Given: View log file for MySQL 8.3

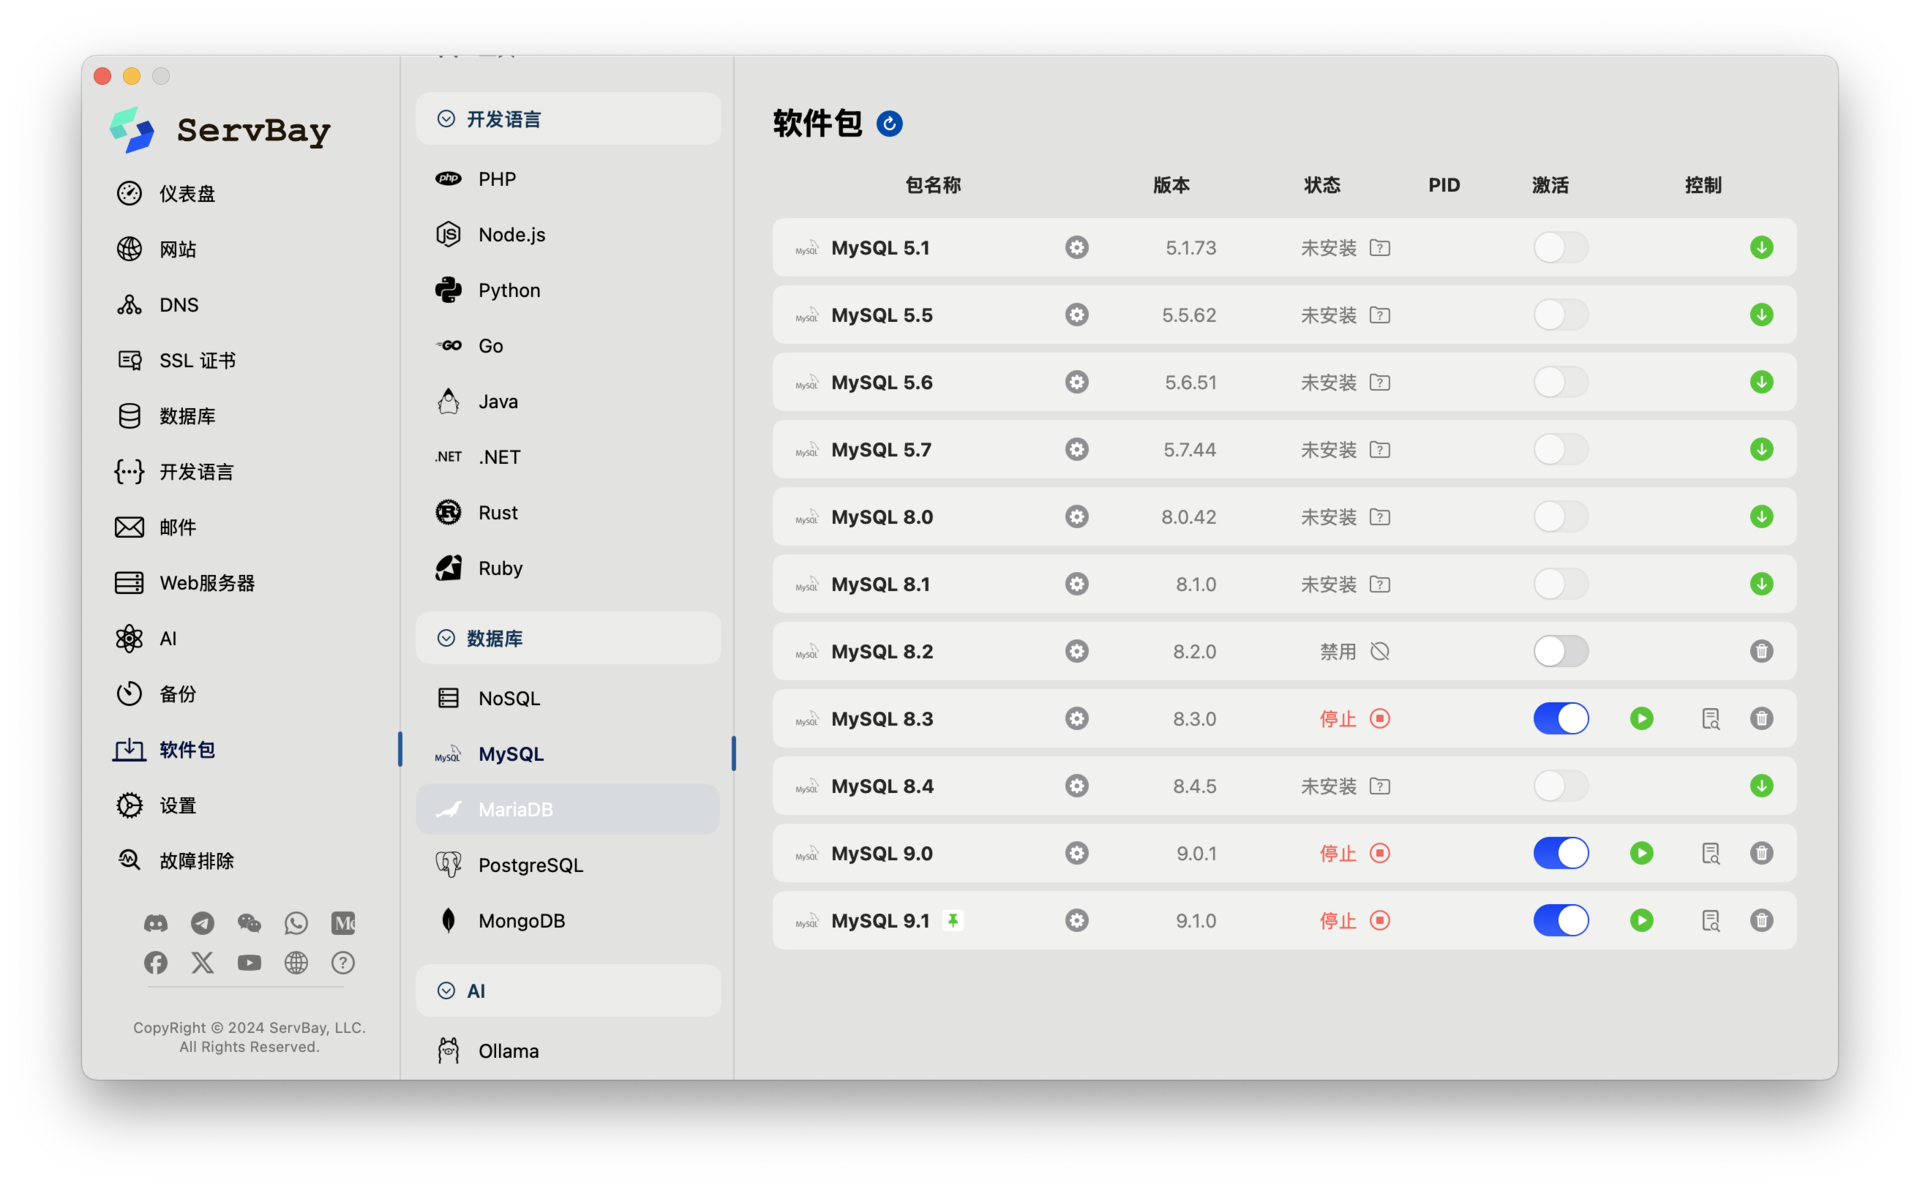Looking at the screenshot, I should [x=1710, y=718].
